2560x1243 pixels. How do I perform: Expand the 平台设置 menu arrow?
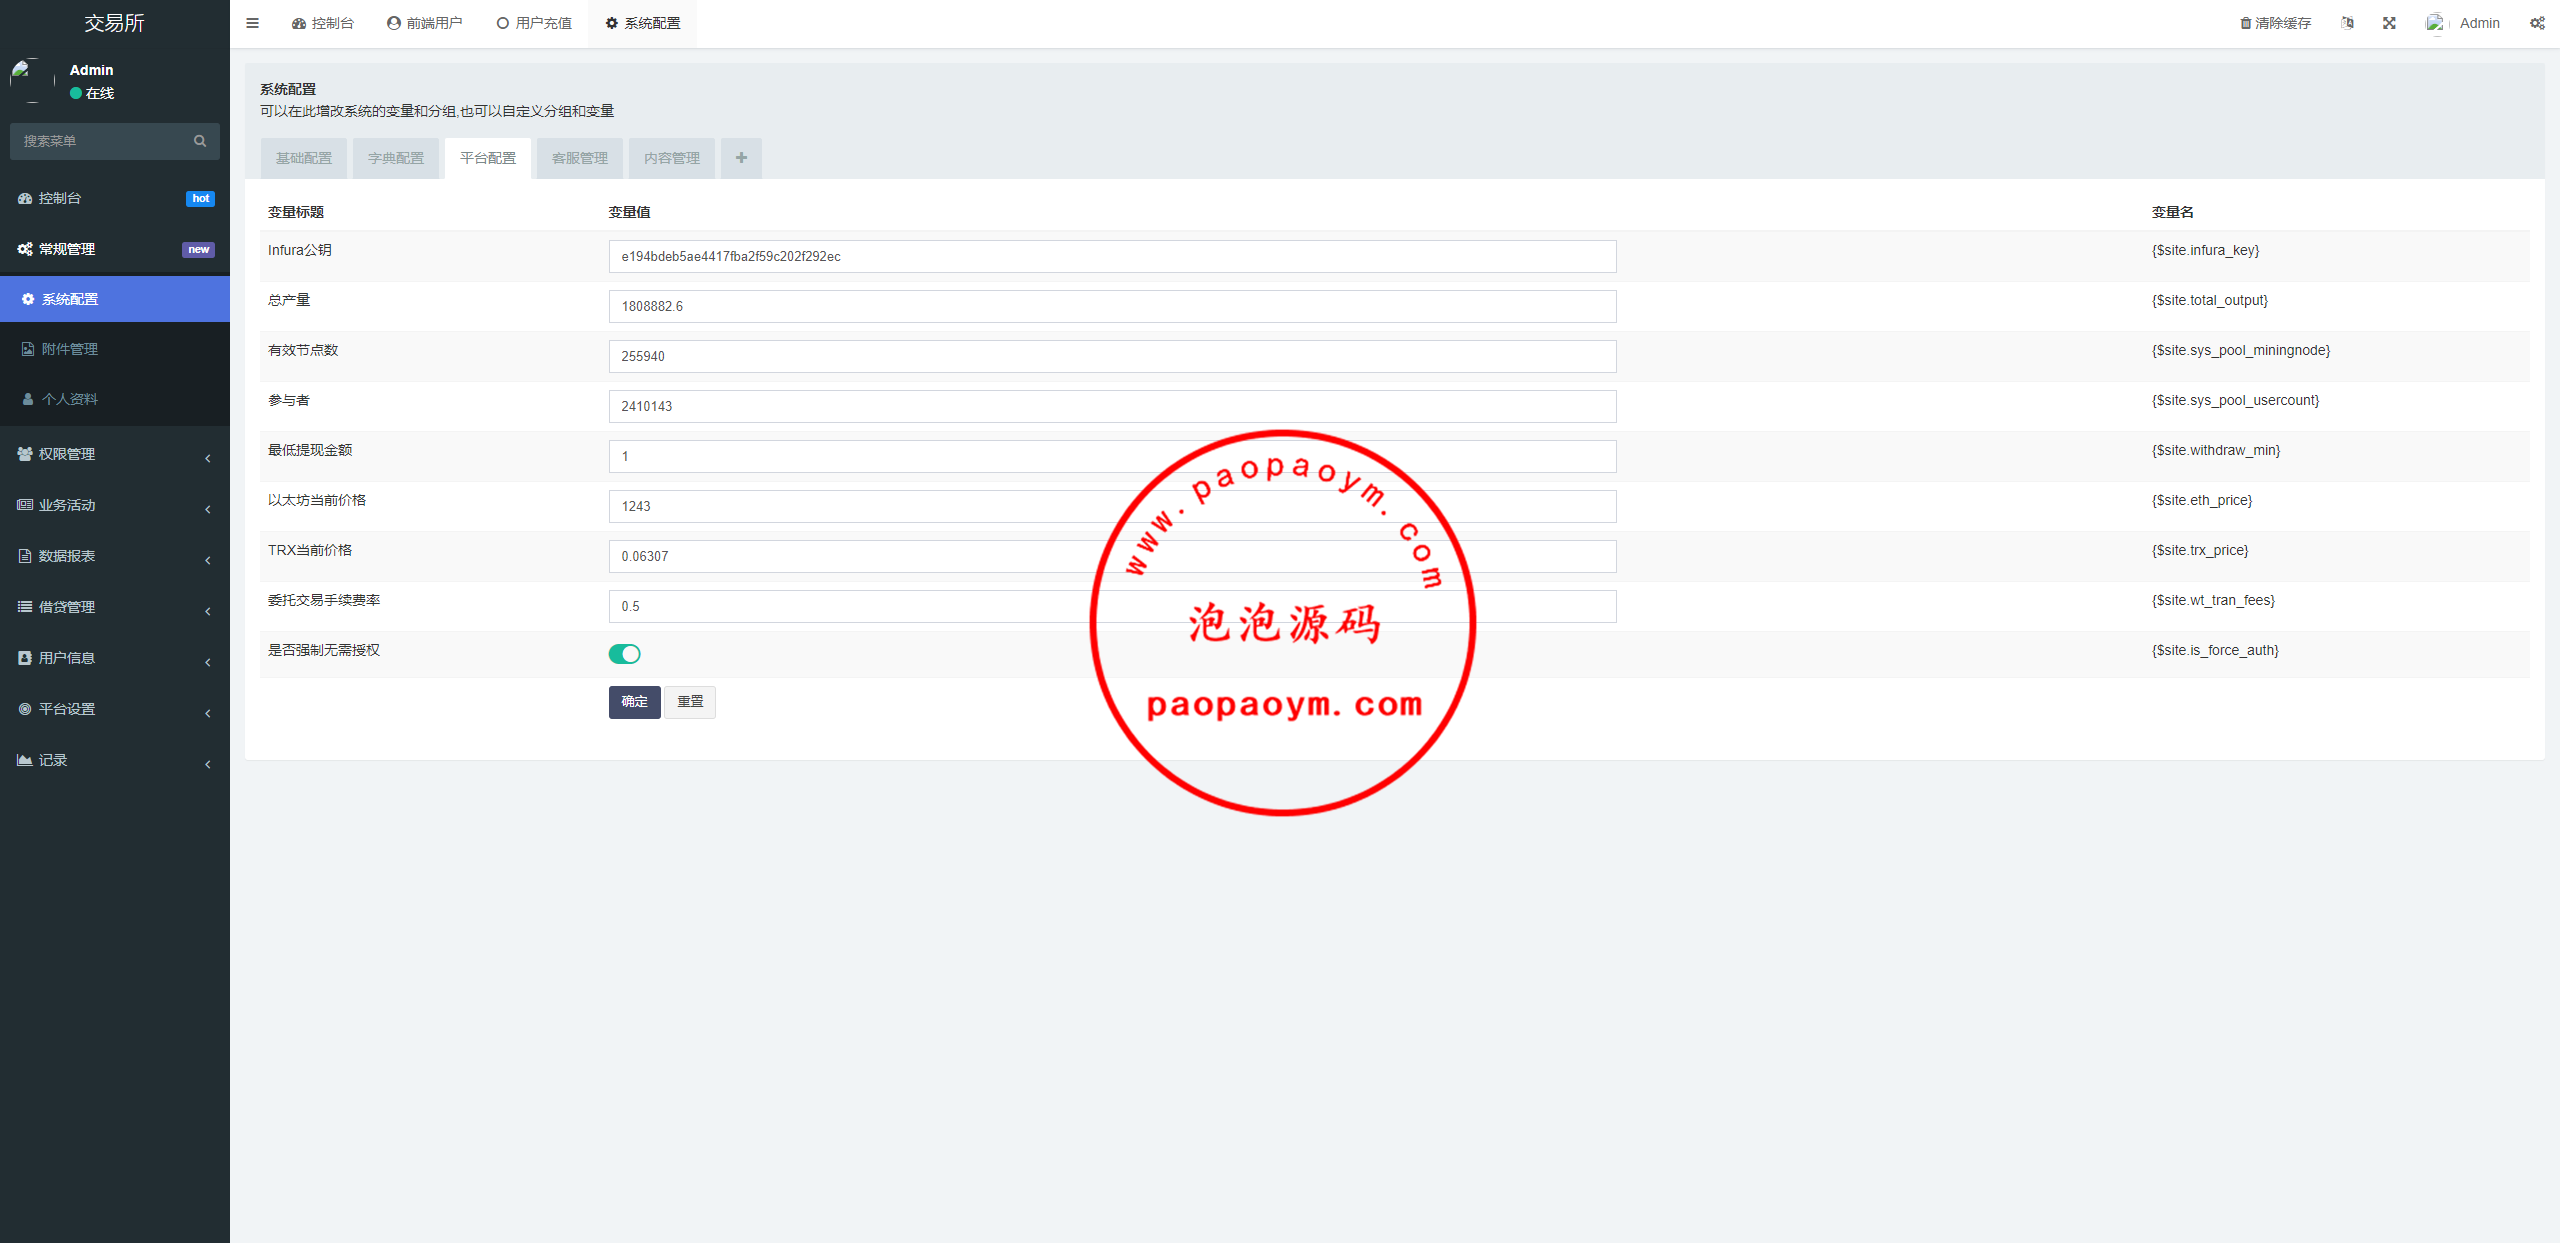point(208,713)
